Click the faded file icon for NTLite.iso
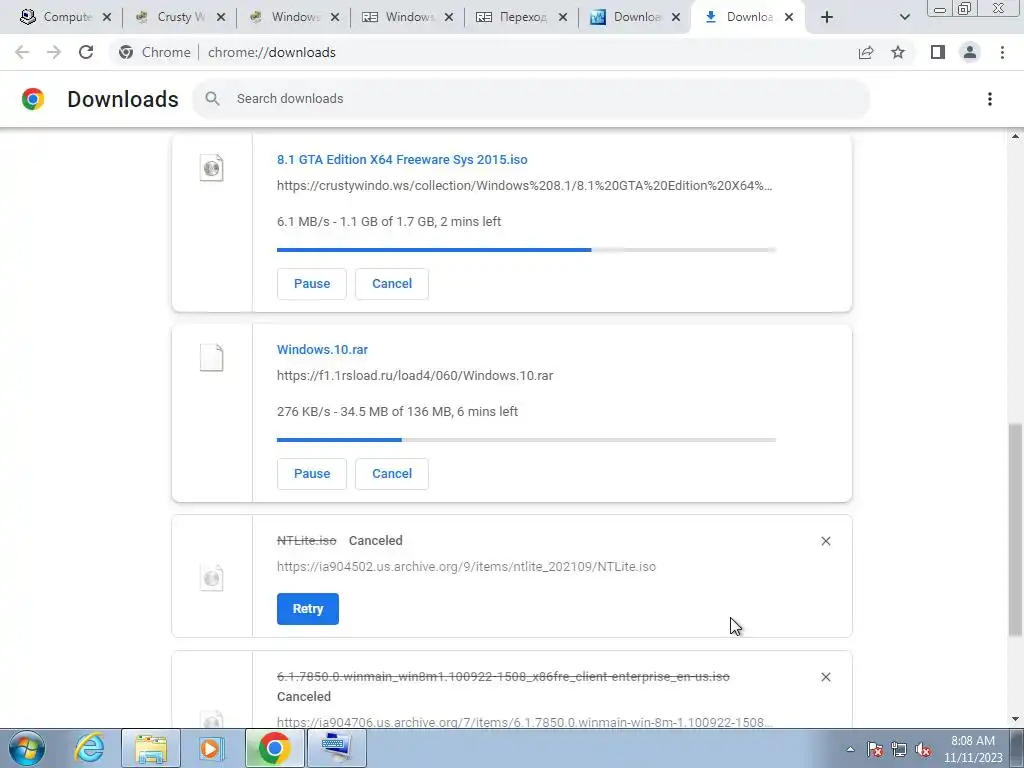This screenshot has height=768, width=1024. 212,577
